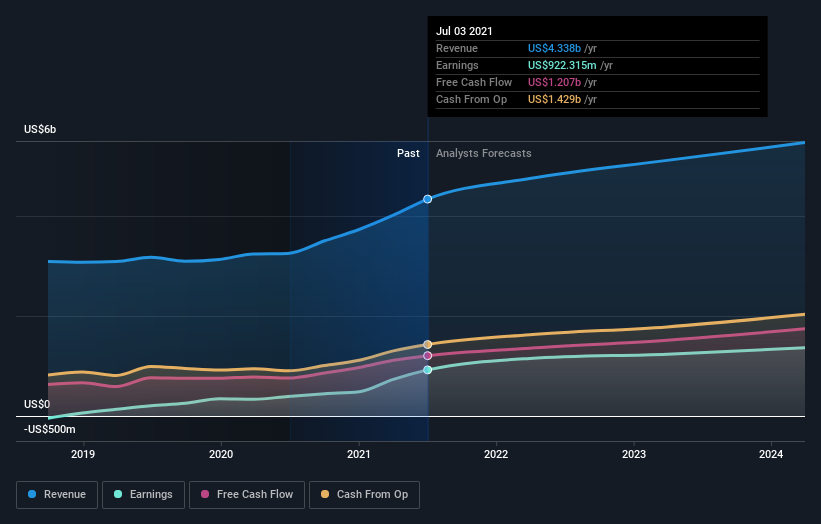Click the US$1.429b cash from op value

click(554, 99)
